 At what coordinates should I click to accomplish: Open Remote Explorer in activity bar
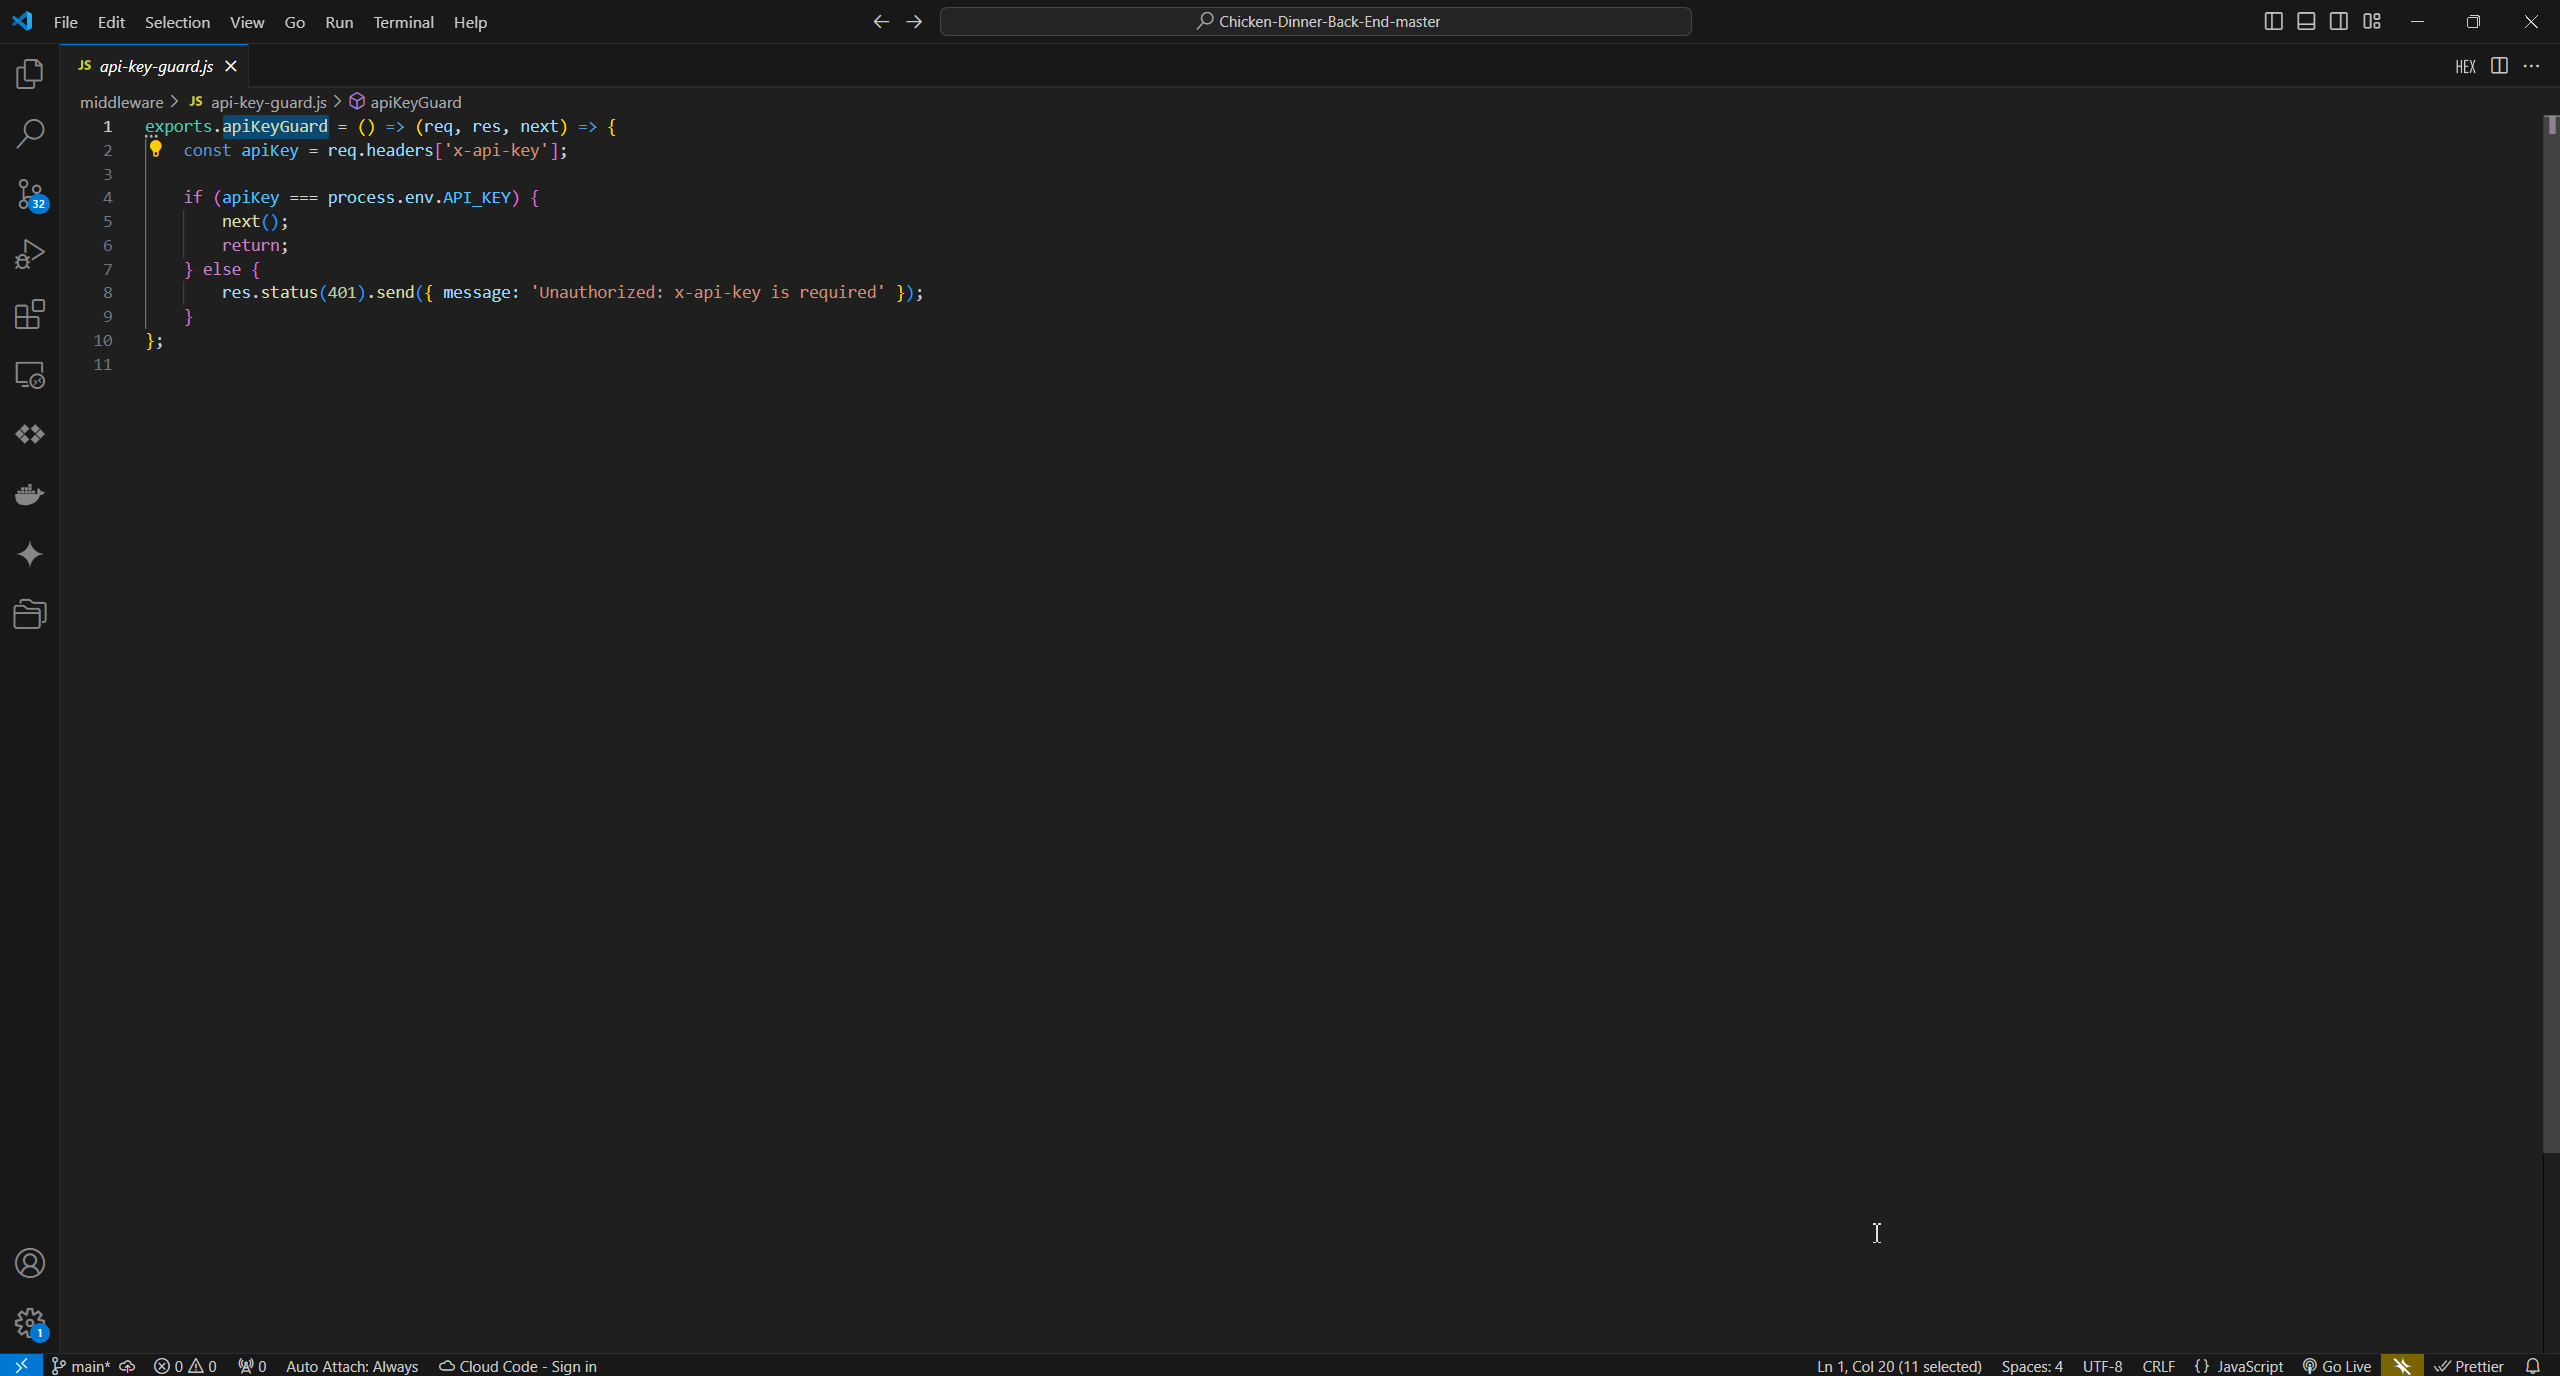tap(30, 375)
